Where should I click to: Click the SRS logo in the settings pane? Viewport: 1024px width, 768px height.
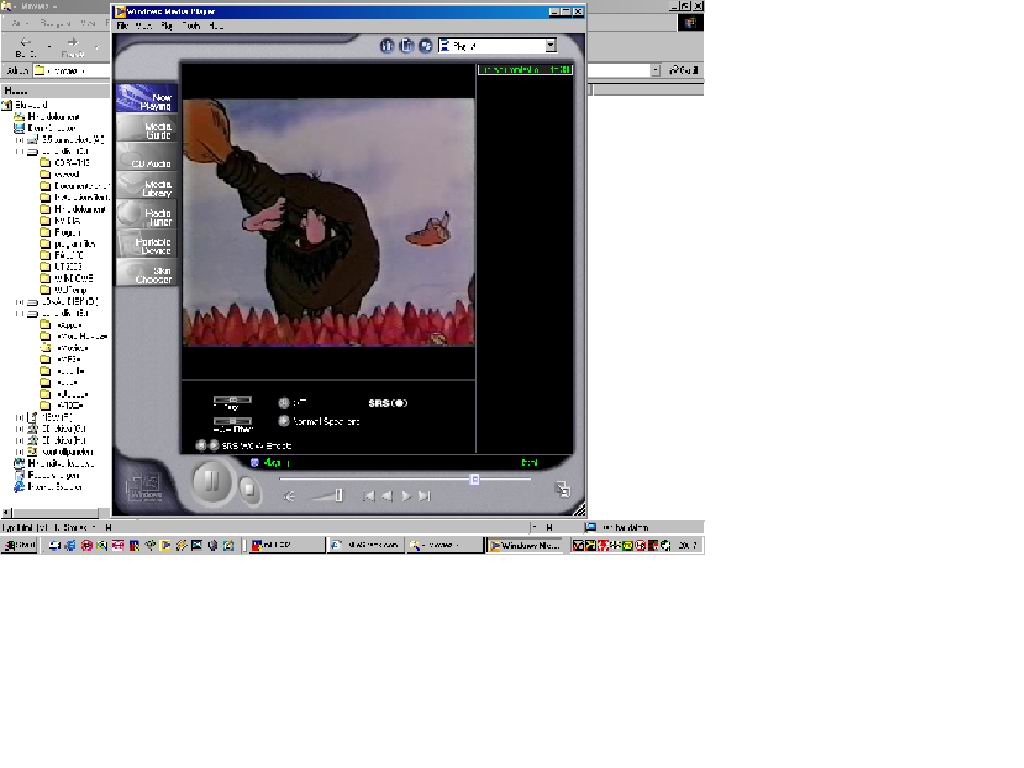(x=388, y=403)
